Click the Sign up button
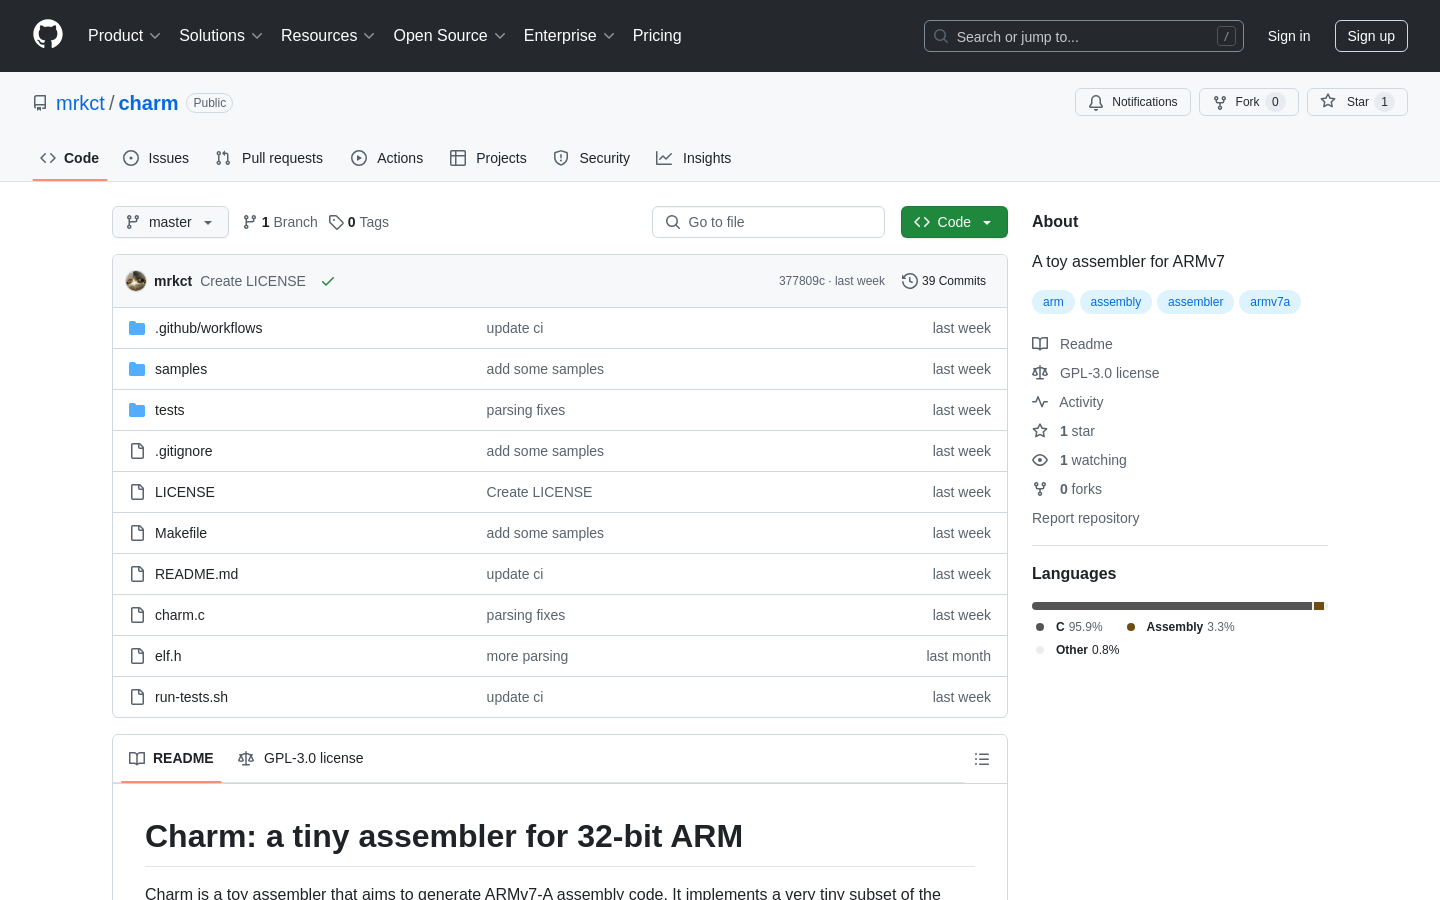The width and height of the screenshot is (1440, 900). click(x=1371, y=36)
